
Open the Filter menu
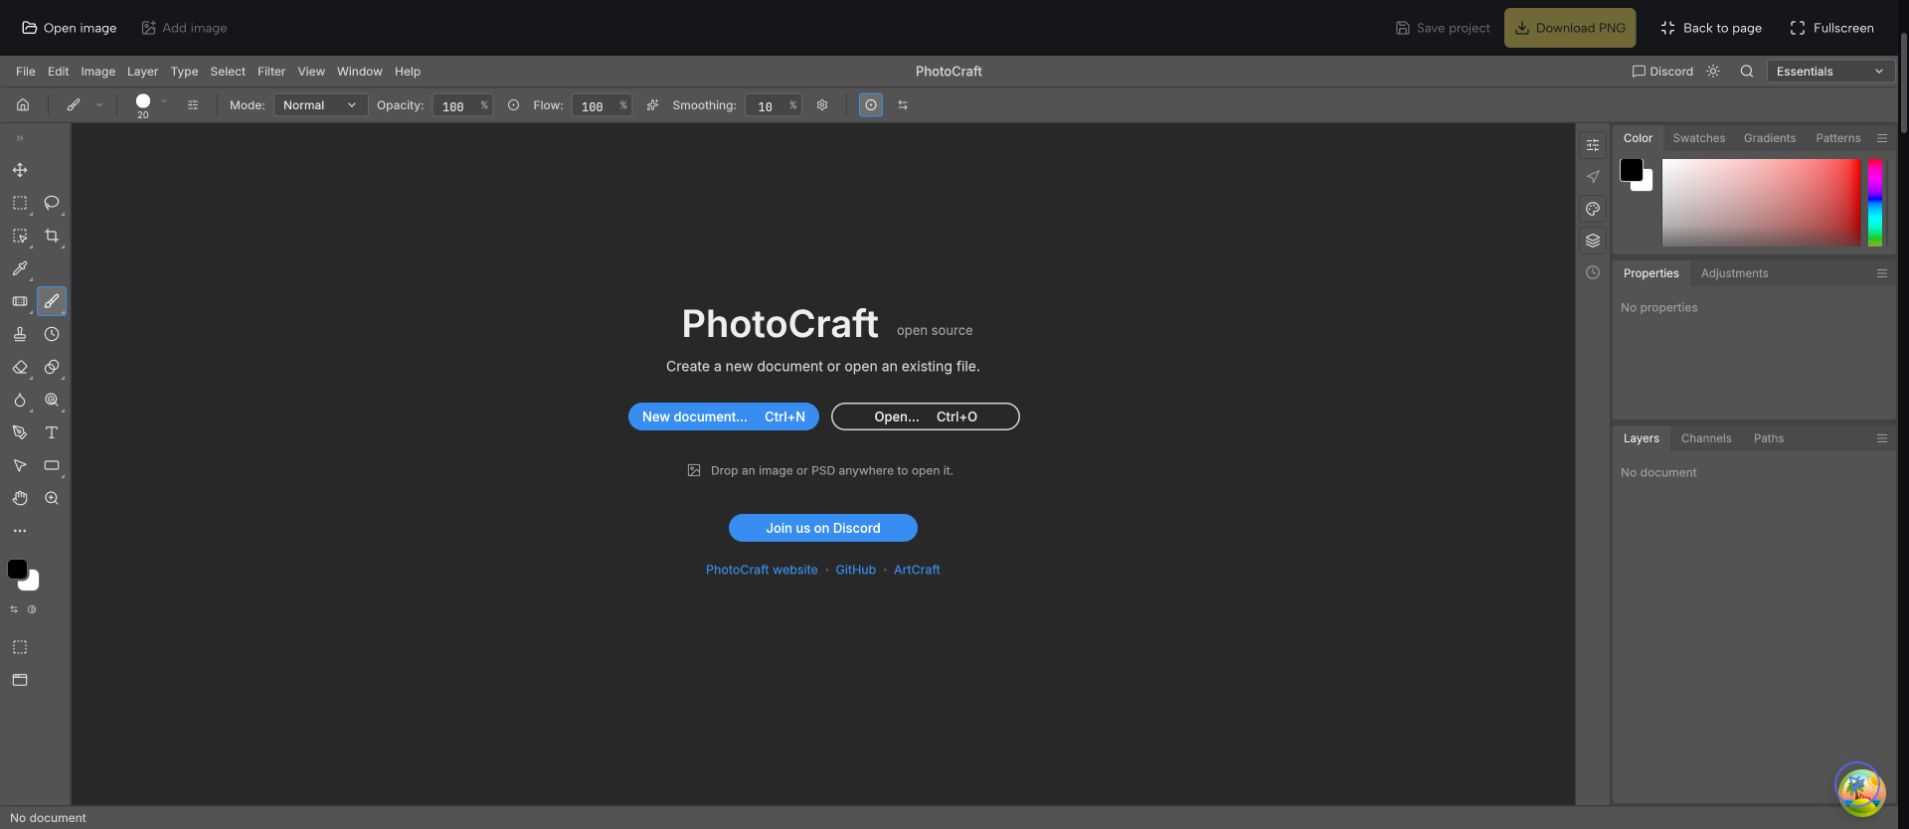(x=271, y=71)
